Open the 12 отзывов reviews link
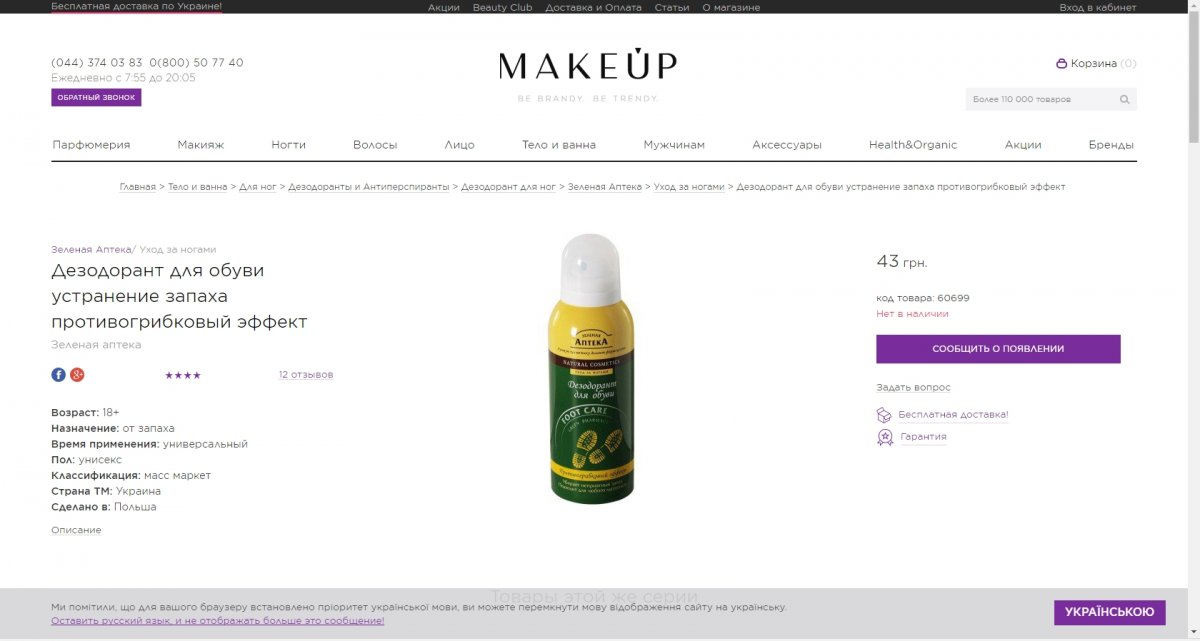Screen dimensions: 1200x641 point(306,375)
